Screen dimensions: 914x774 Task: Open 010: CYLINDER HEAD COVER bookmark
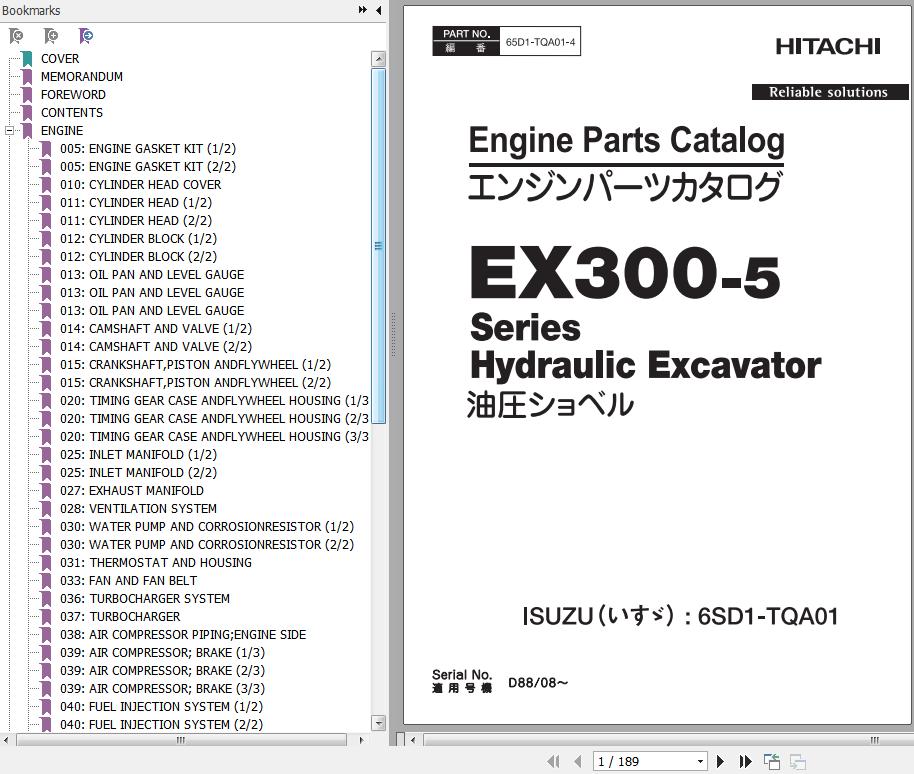140,185
